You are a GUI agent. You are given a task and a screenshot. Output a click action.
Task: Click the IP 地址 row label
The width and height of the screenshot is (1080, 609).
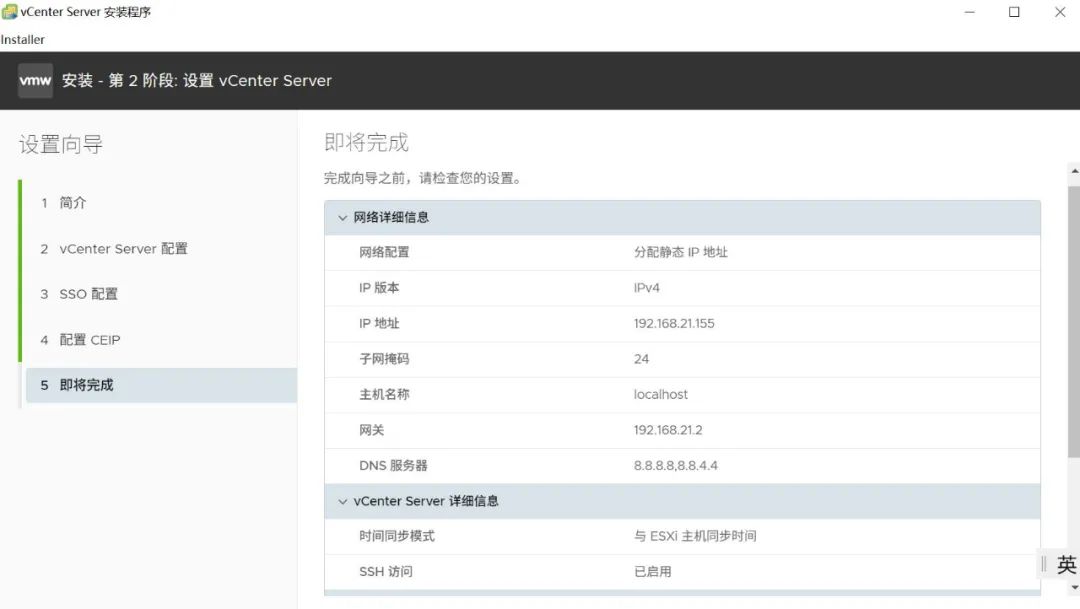[379, 324]
